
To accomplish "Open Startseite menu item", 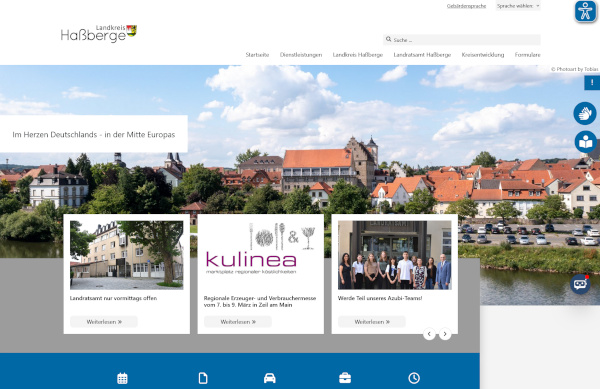I will 257,55.
